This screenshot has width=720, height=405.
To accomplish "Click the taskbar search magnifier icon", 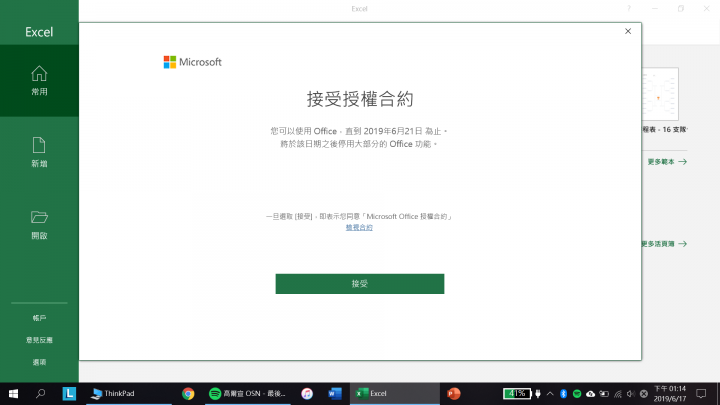I will point(40,394).
